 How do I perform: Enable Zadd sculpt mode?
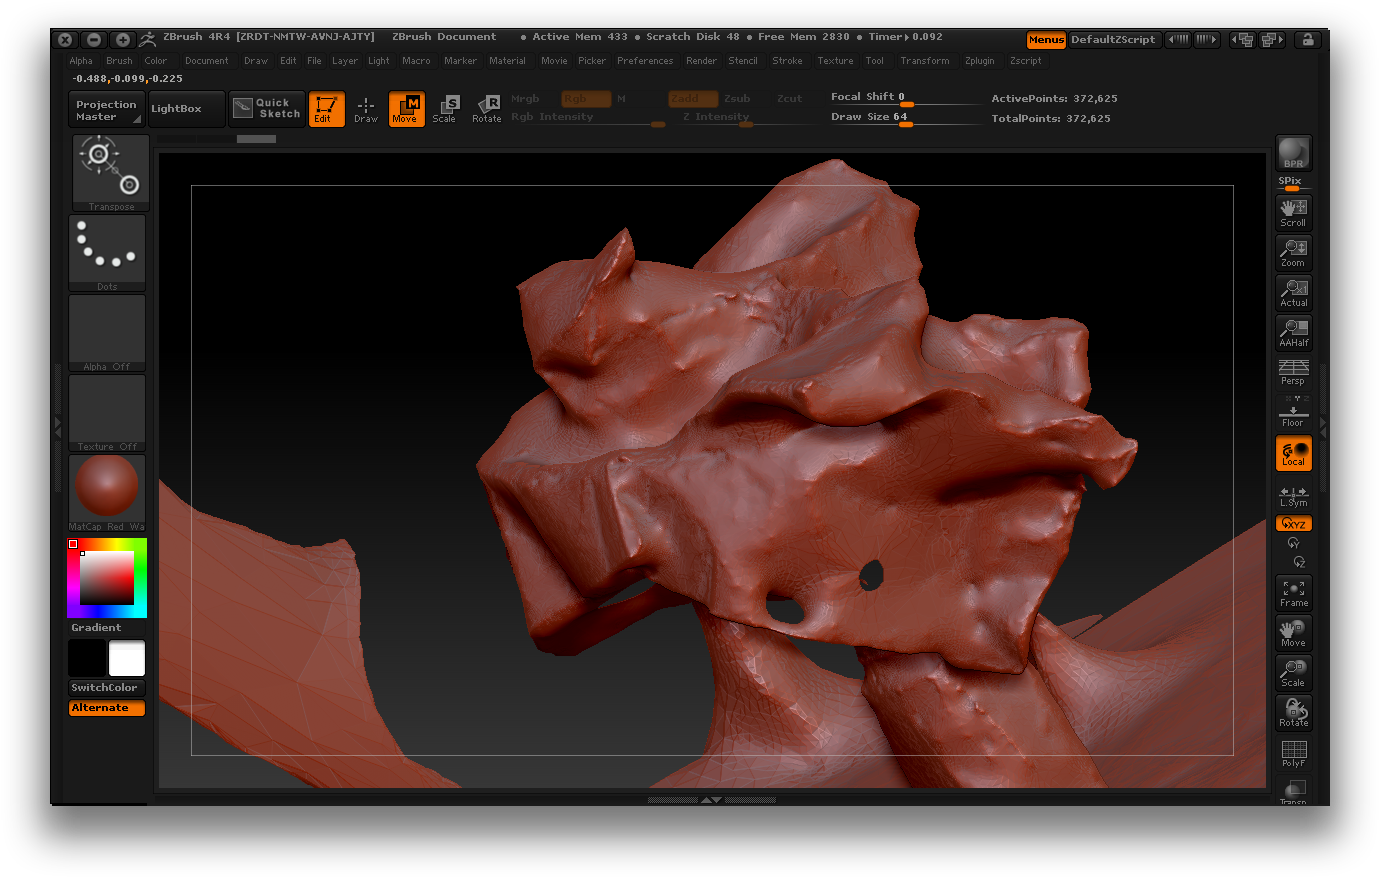click(693, 99)
